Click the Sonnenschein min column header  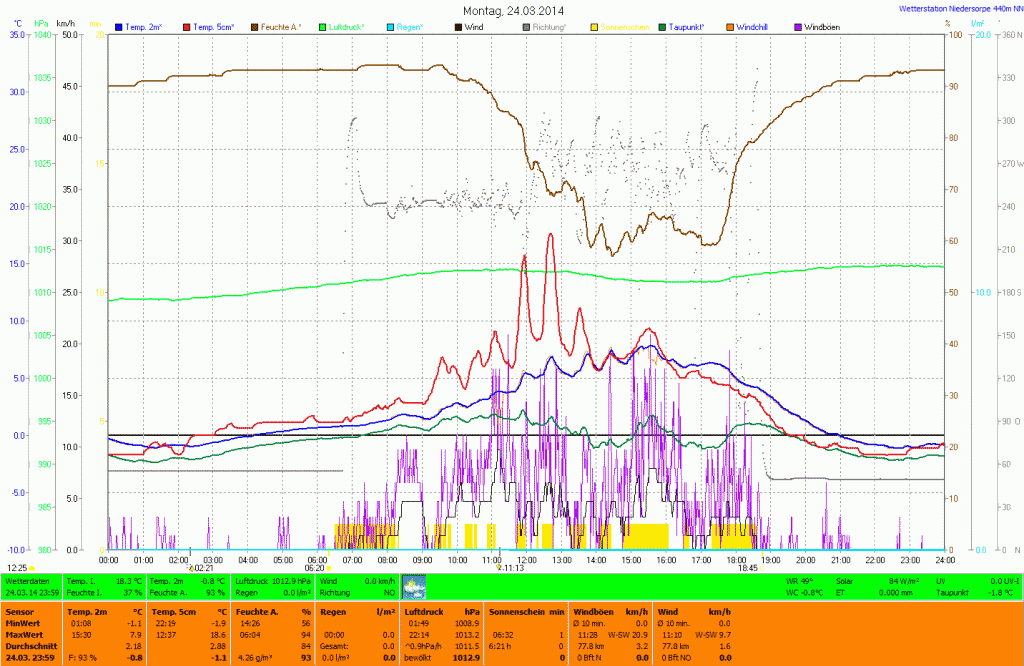pos(527,610)
